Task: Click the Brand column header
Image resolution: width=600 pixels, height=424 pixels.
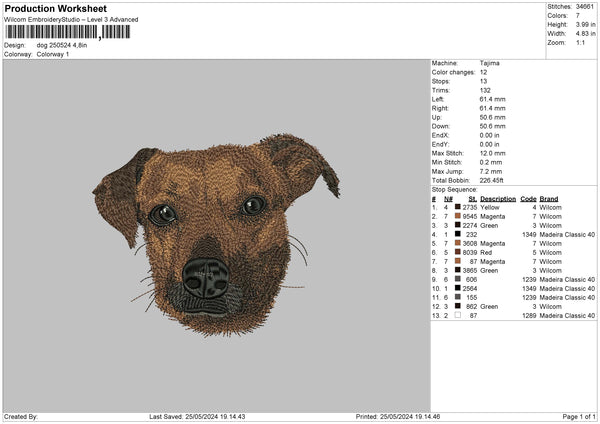Action: [549, 198]
